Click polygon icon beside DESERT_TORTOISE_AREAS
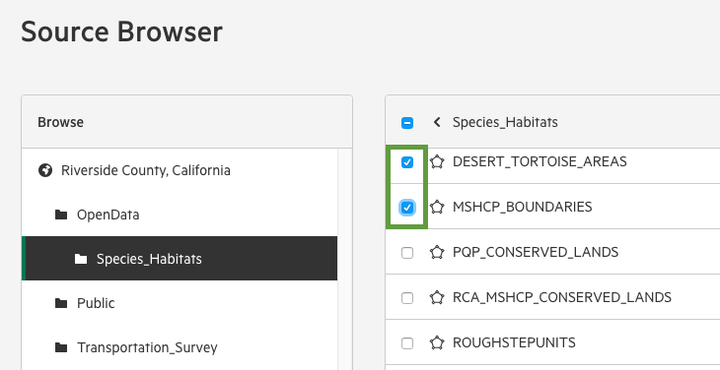This screenshot has width=720, height=370. [437, 162]
